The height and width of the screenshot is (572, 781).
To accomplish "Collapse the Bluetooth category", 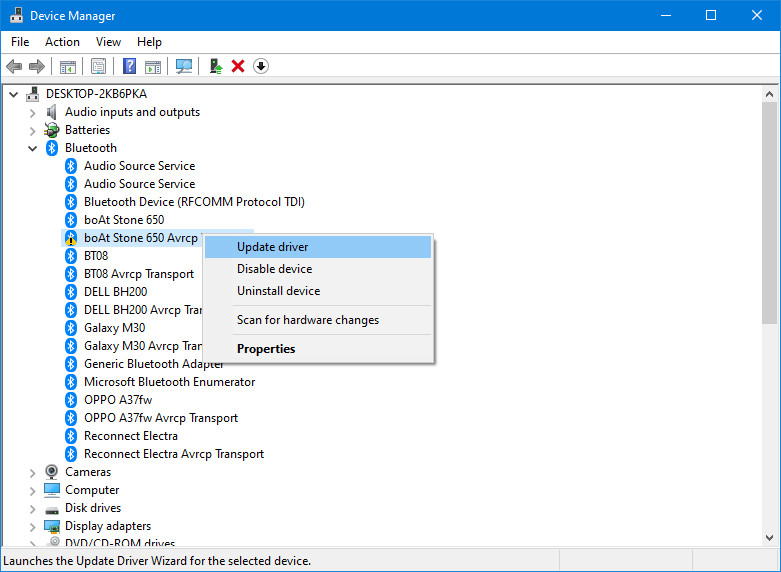I will click(32, 148).
